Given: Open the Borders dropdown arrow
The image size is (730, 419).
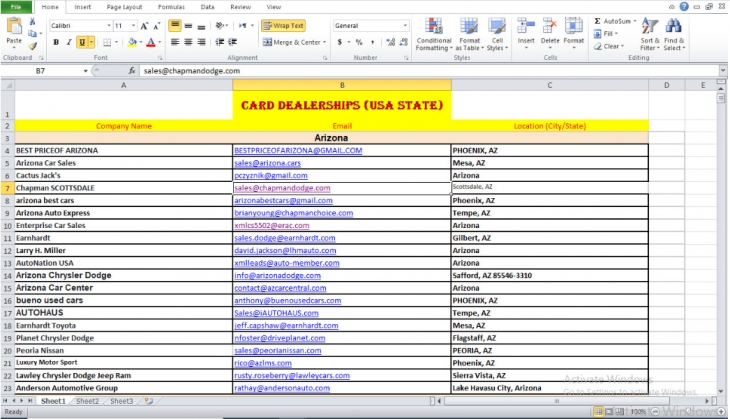Looking at the screenshot, I should [x=116, y=42].
